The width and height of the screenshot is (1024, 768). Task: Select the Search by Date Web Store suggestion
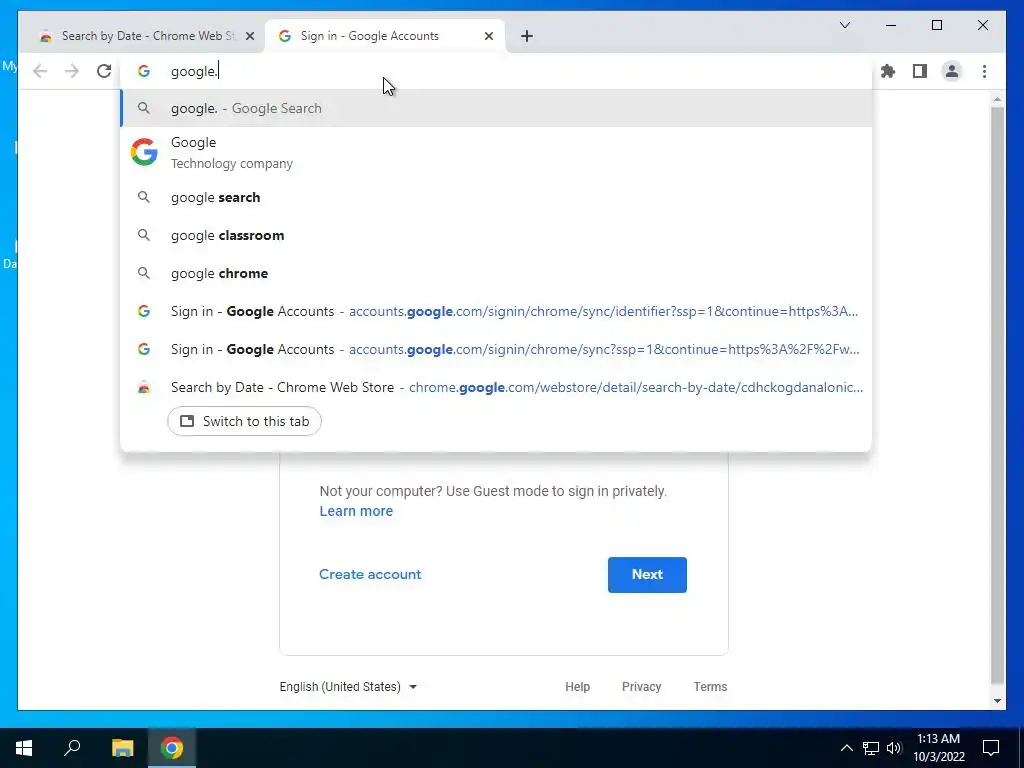click(x=496, y=387)
